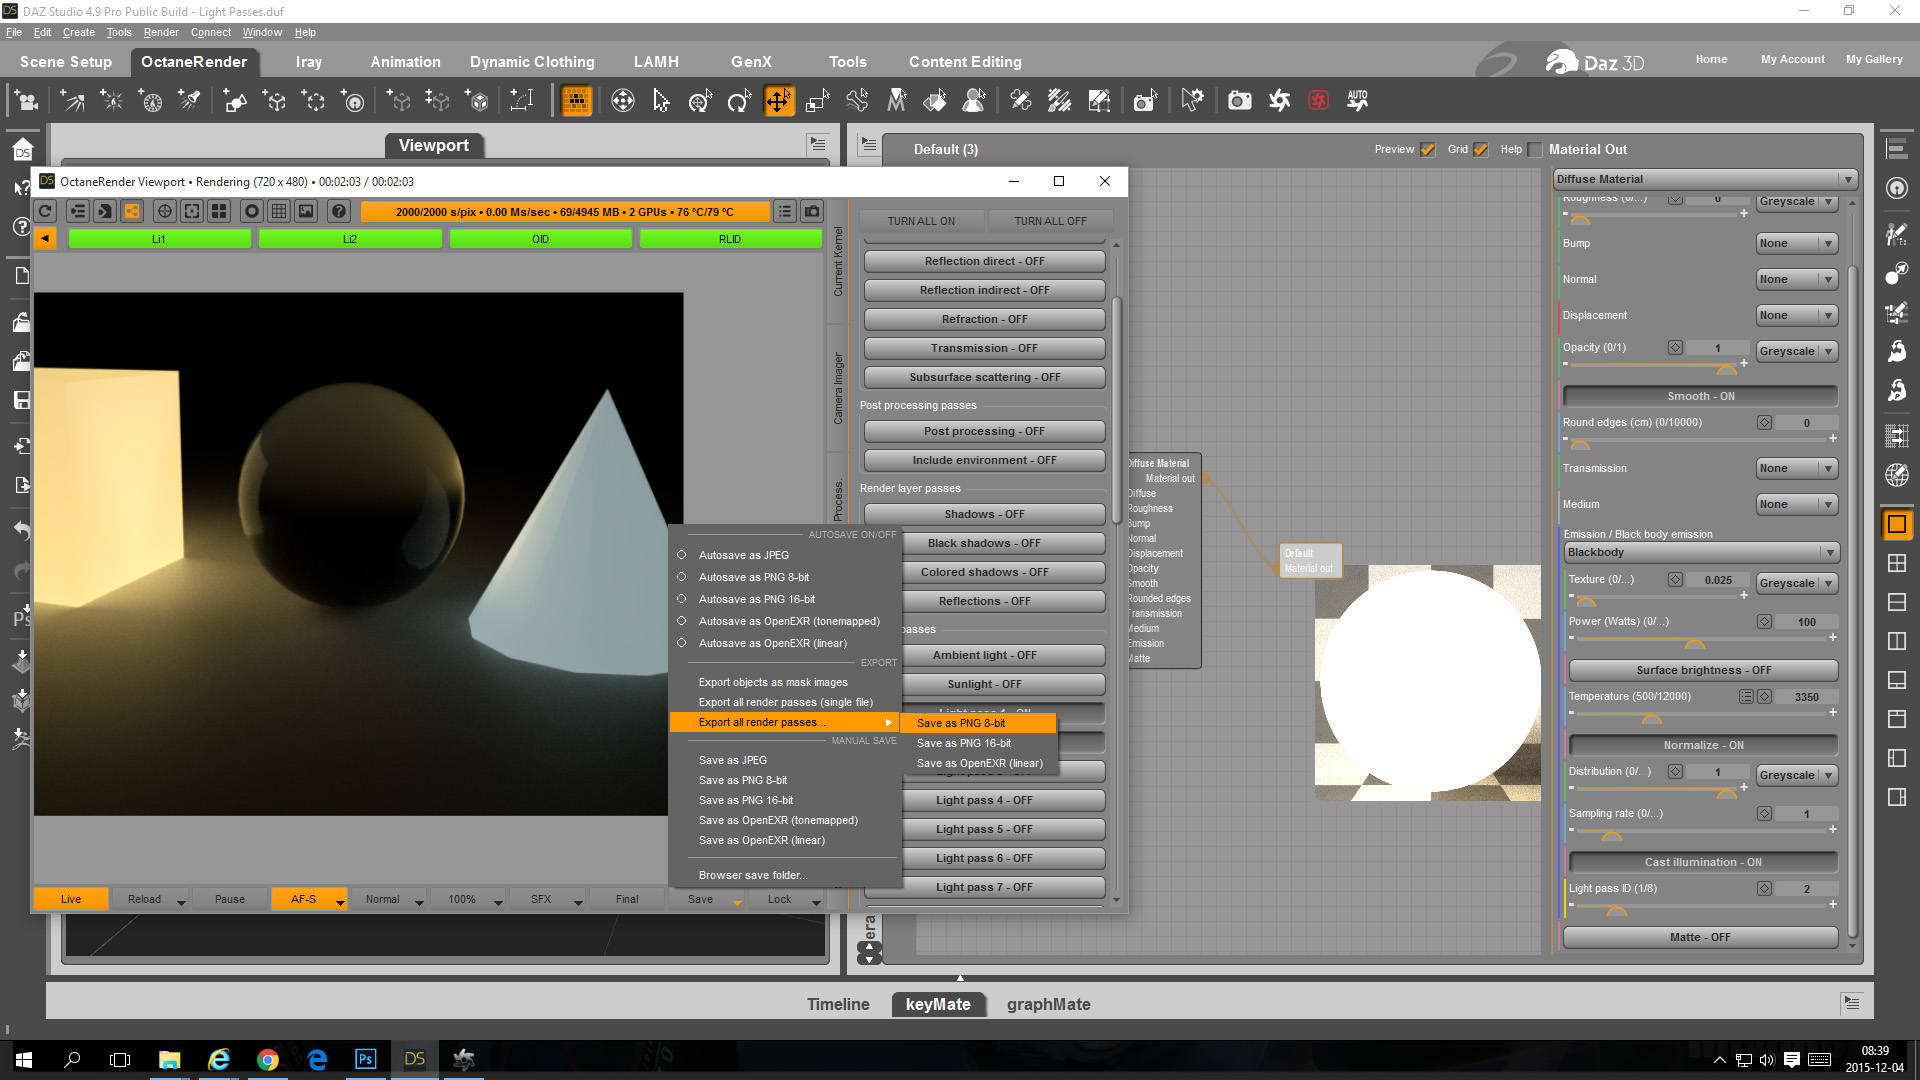Open Photoshop from the Windows taskbar
Image resolution: width=1920 pixels, height=1080 pixels.
click(x=365, y=1059)
